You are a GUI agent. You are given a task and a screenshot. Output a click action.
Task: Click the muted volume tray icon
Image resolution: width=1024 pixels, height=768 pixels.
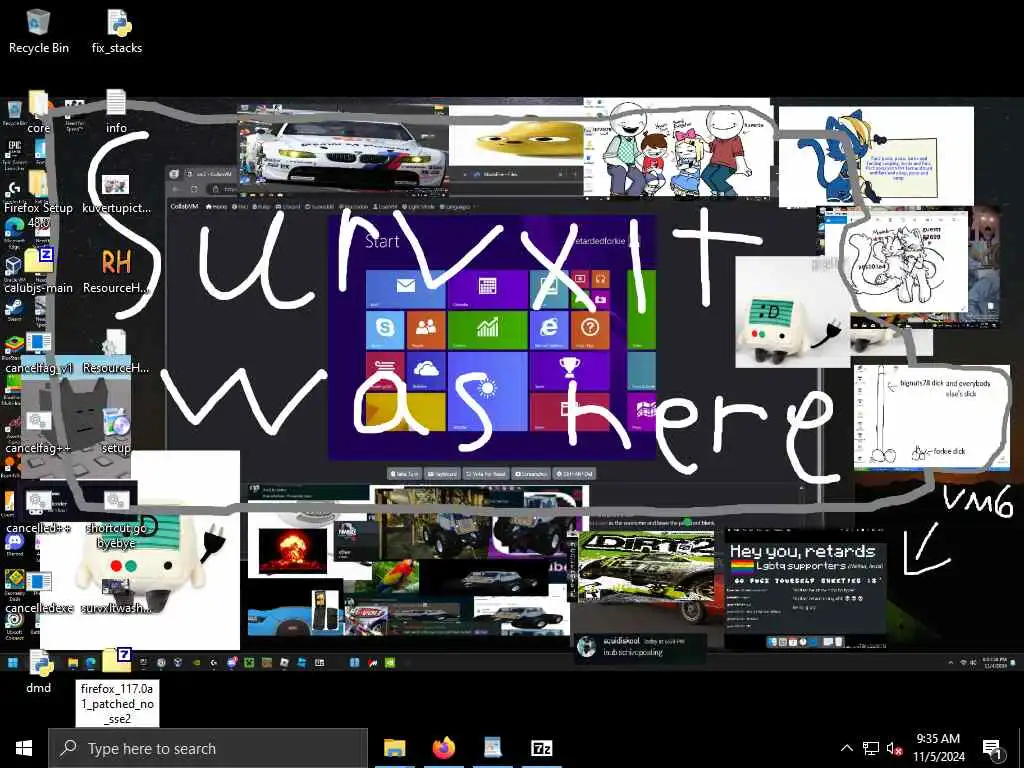[x=894, y=748]
